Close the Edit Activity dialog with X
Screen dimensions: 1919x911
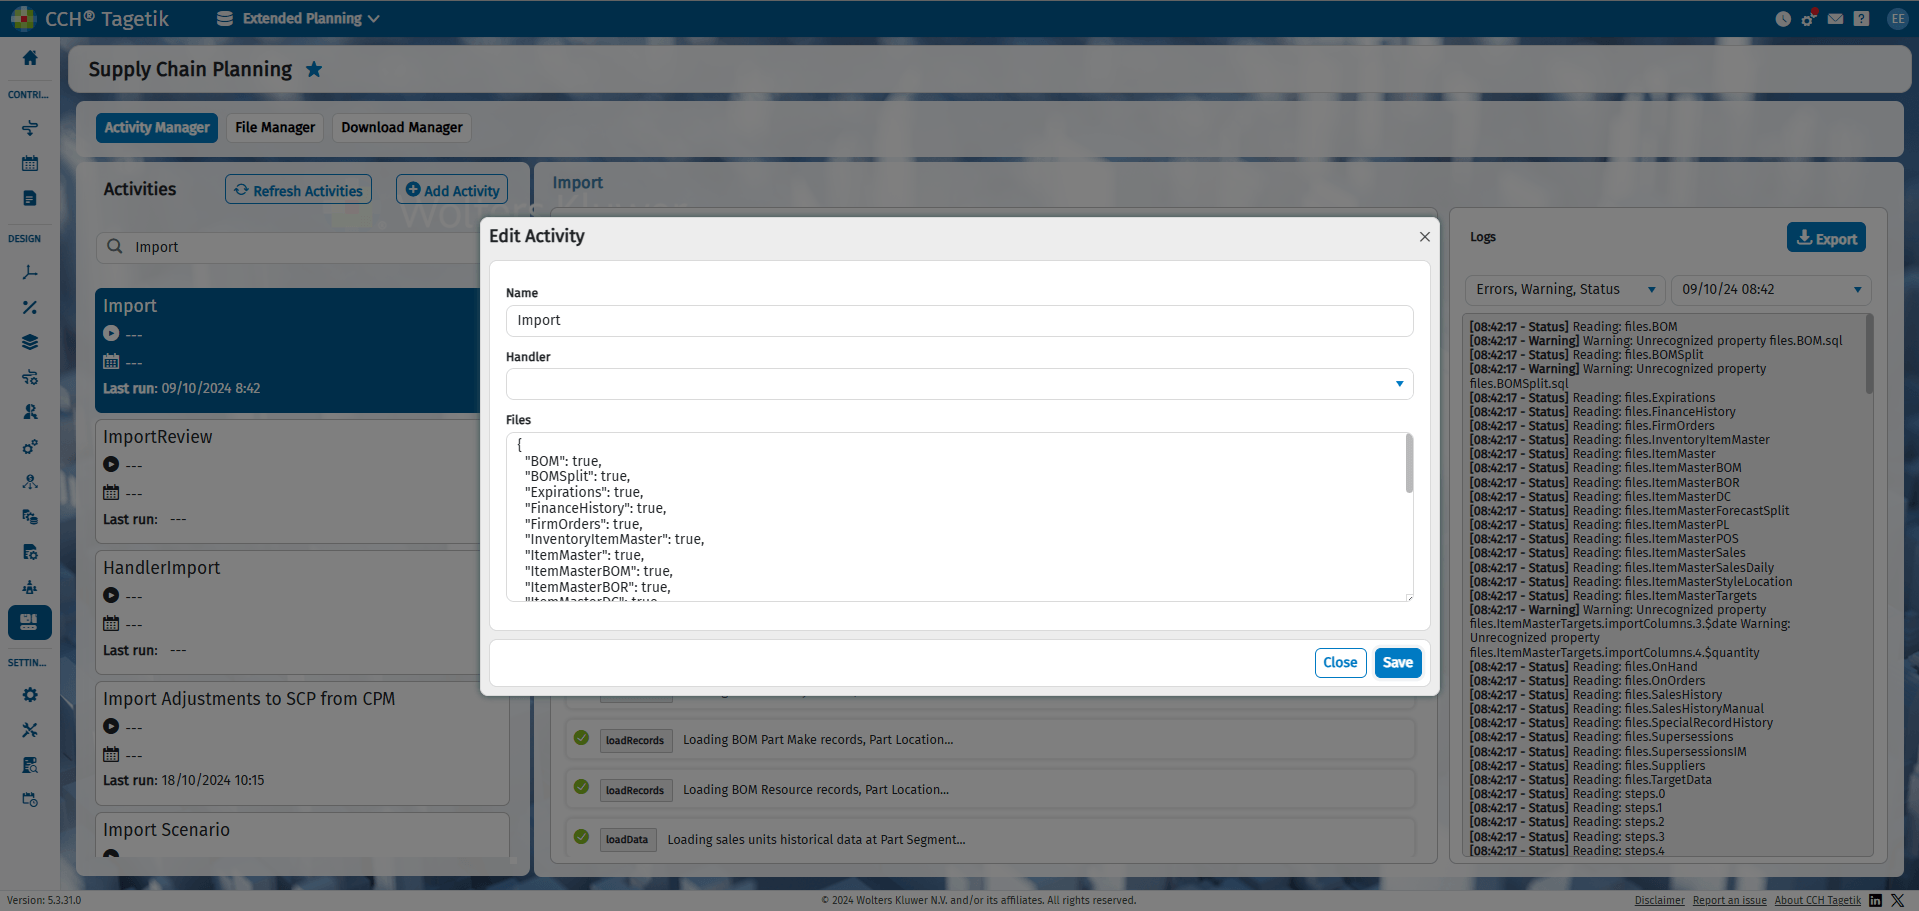pos(1425,237)
